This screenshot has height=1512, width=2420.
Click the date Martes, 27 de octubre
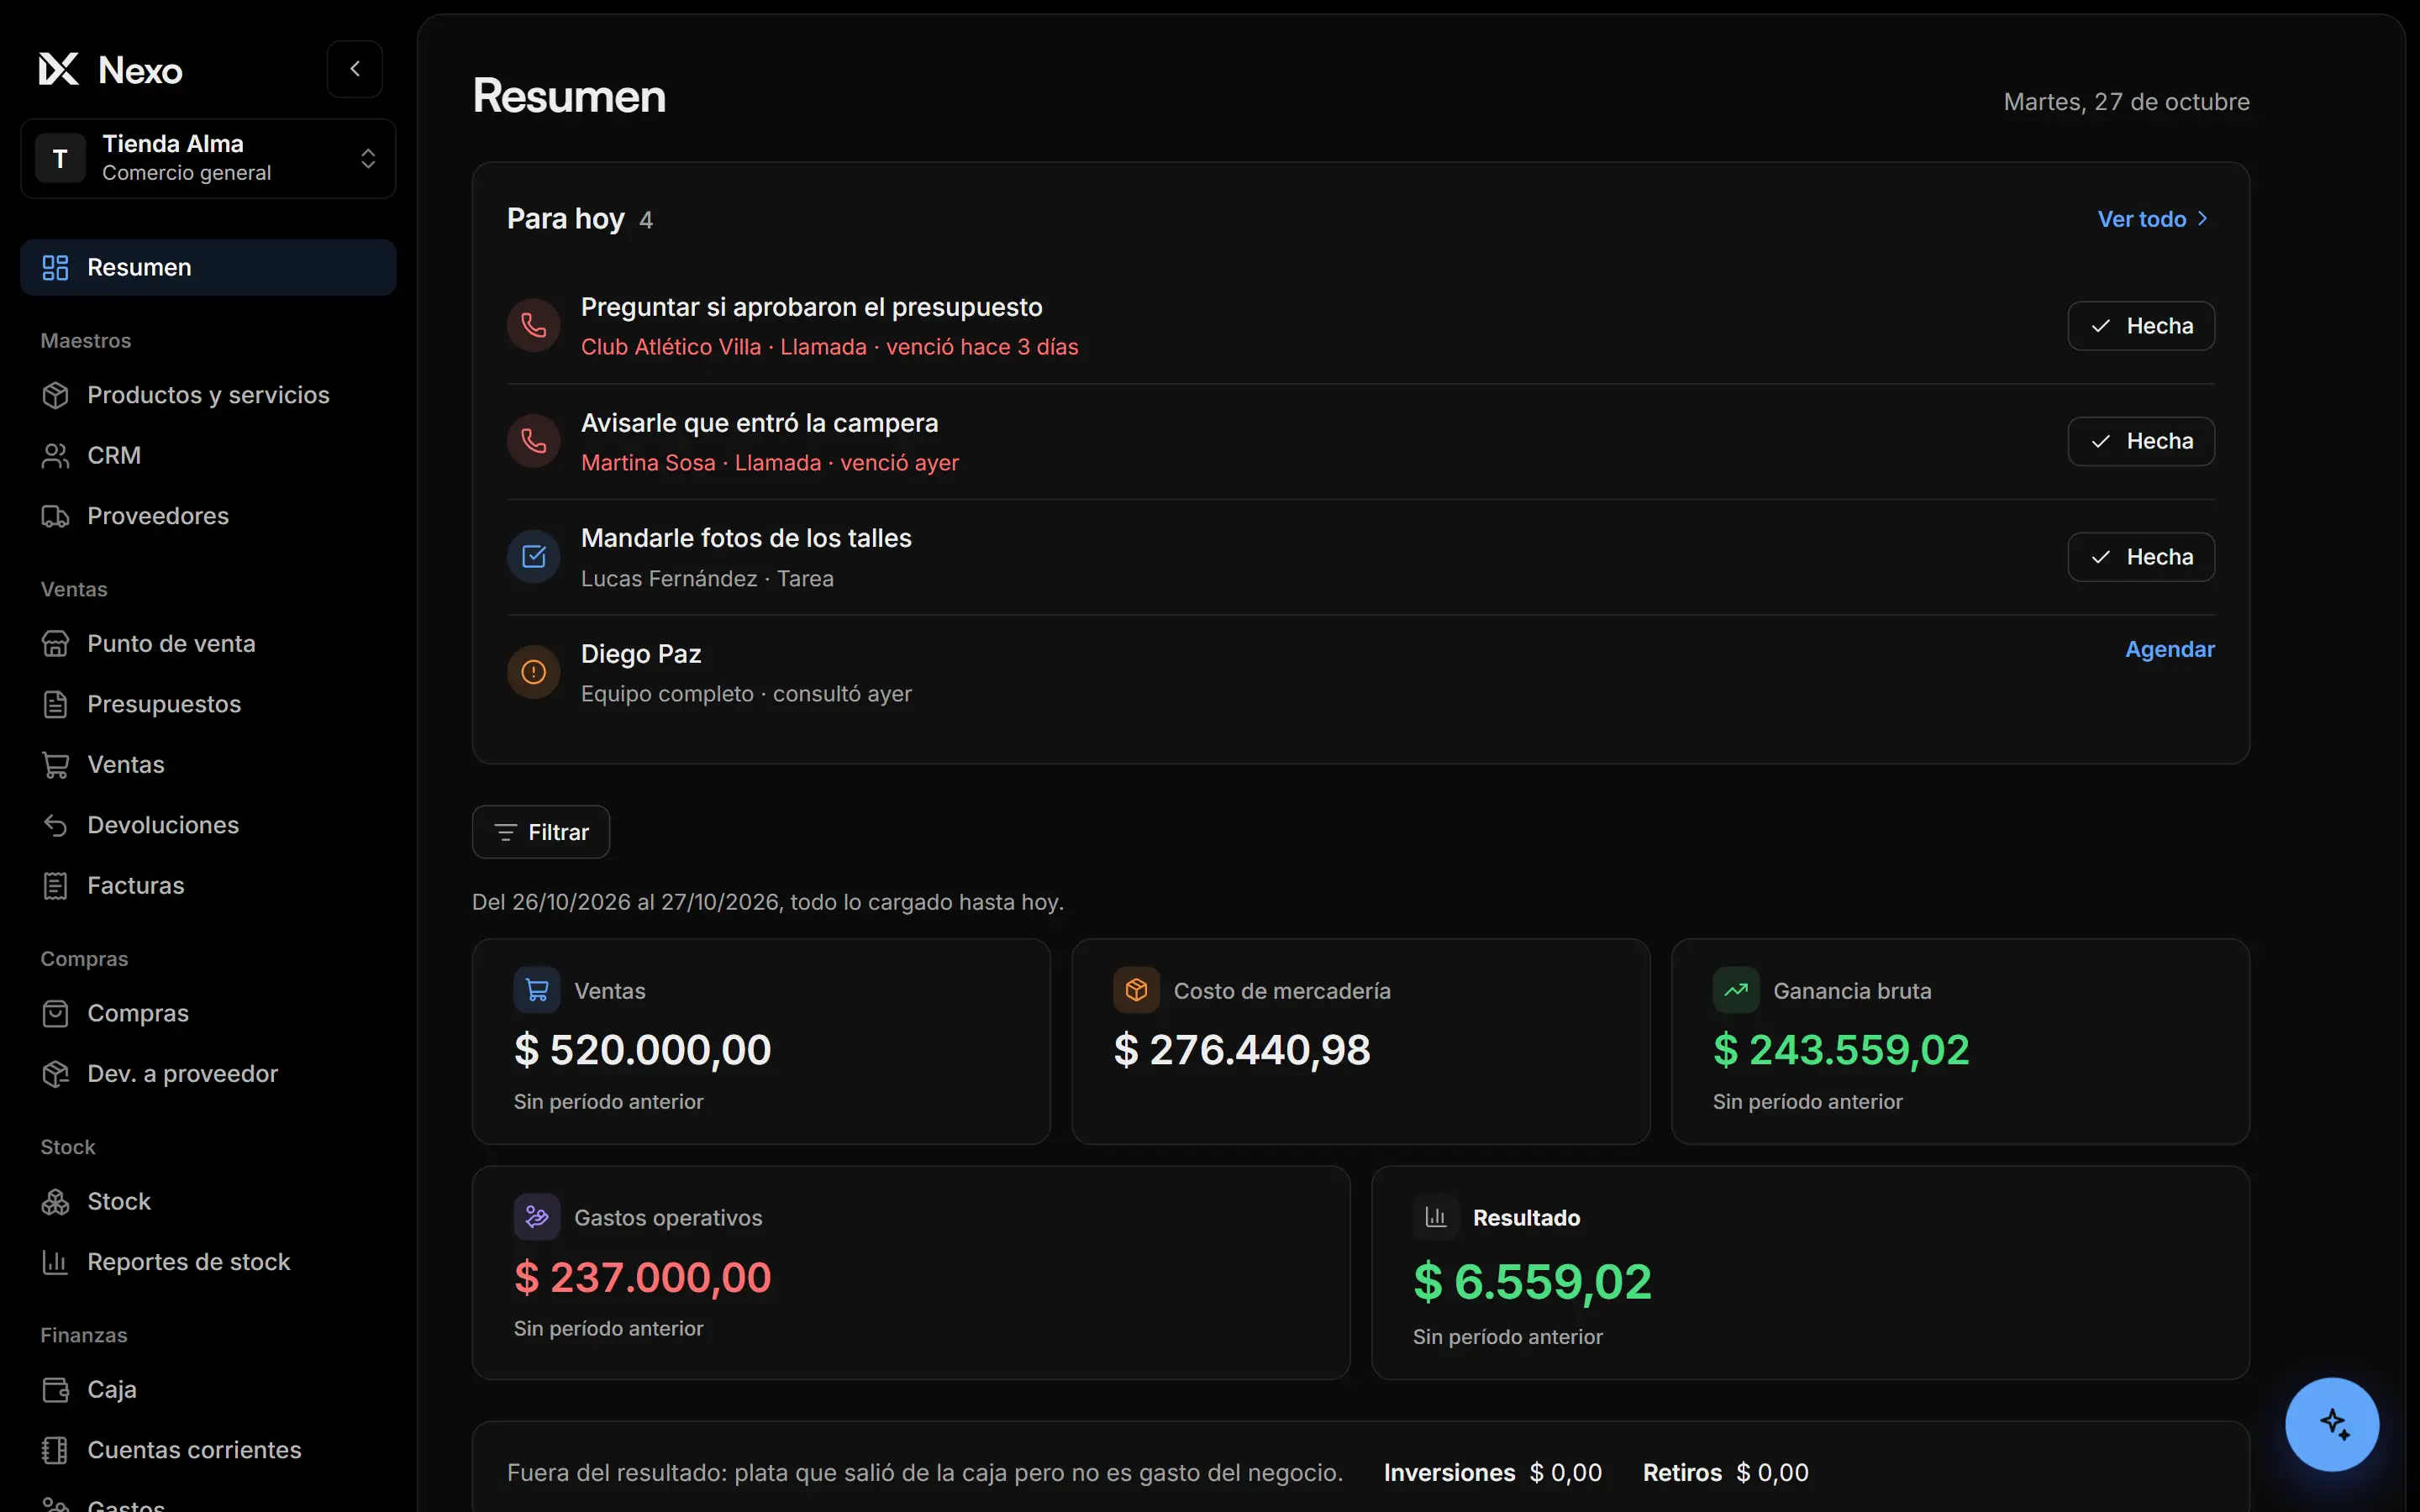click(x=2127, y=102)
